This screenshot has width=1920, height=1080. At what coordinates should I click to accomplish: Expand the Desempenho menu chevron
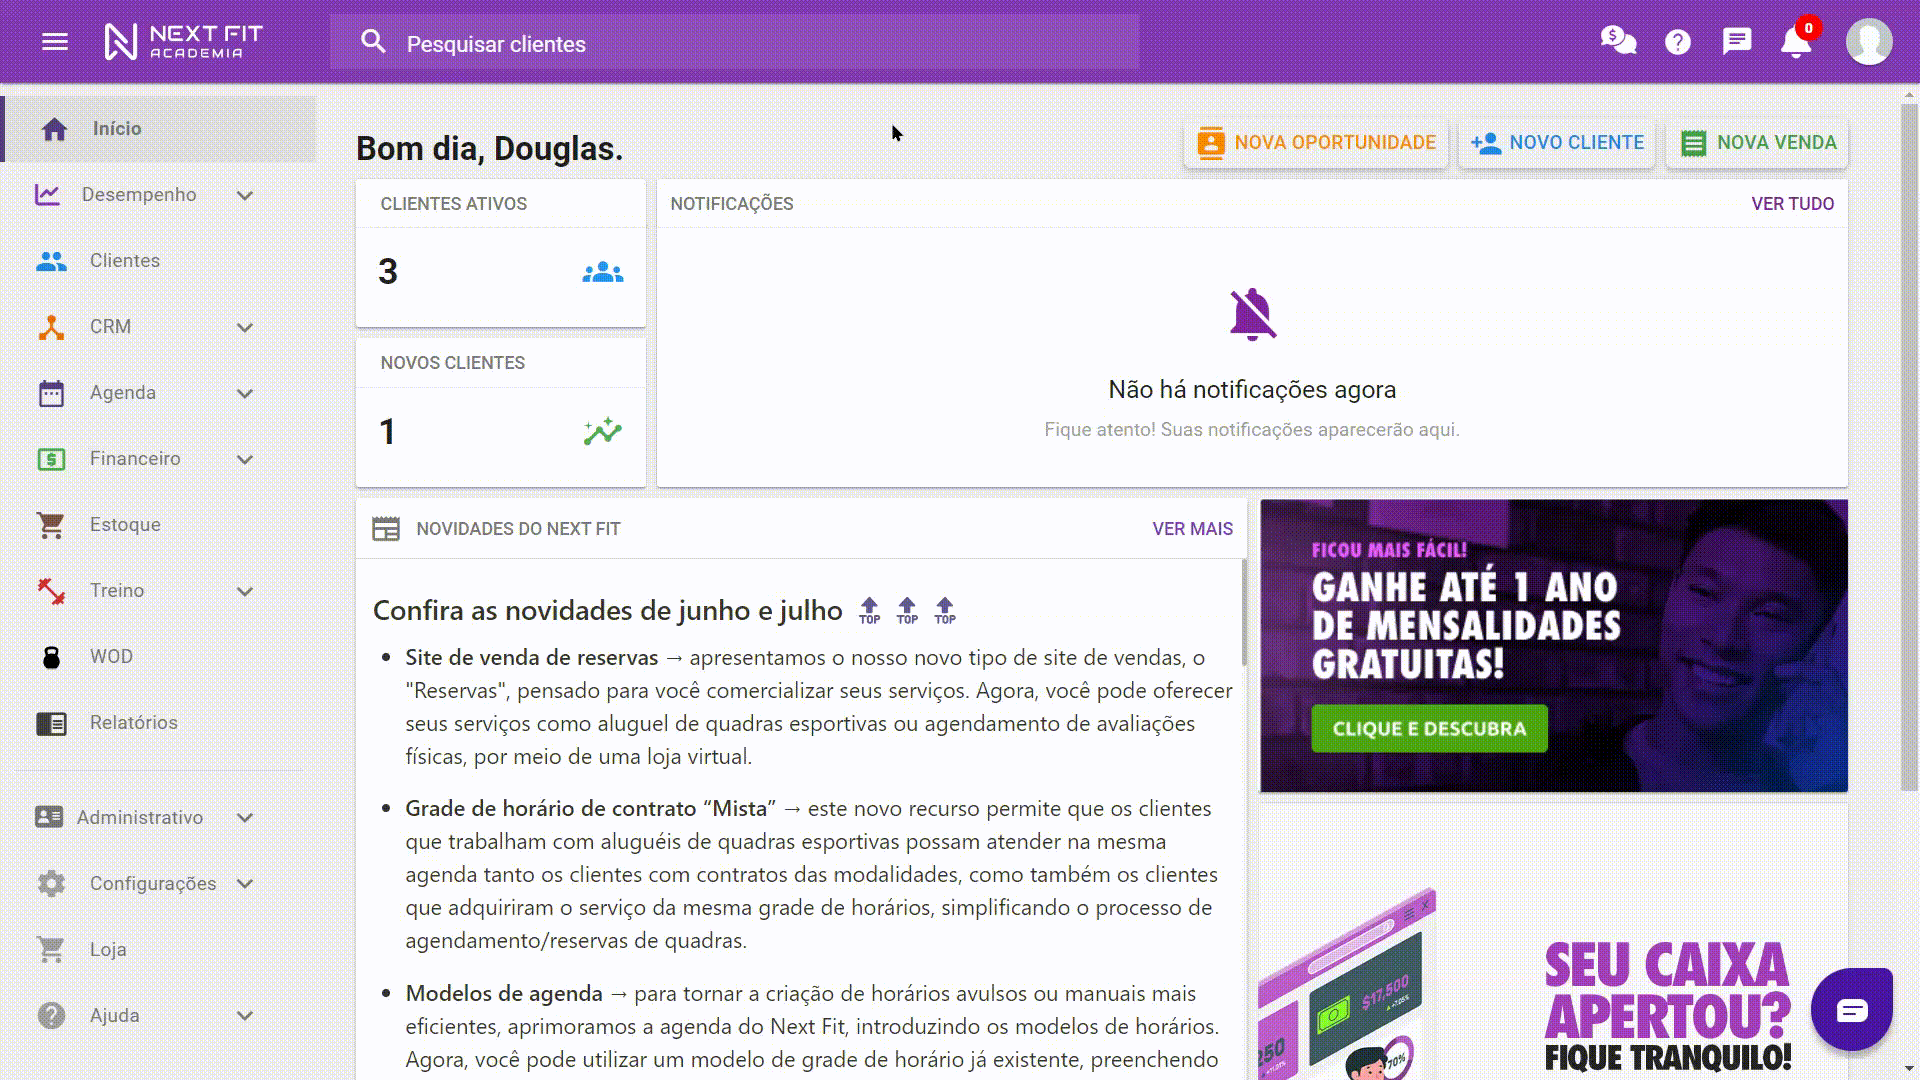[x=245, y=195]
